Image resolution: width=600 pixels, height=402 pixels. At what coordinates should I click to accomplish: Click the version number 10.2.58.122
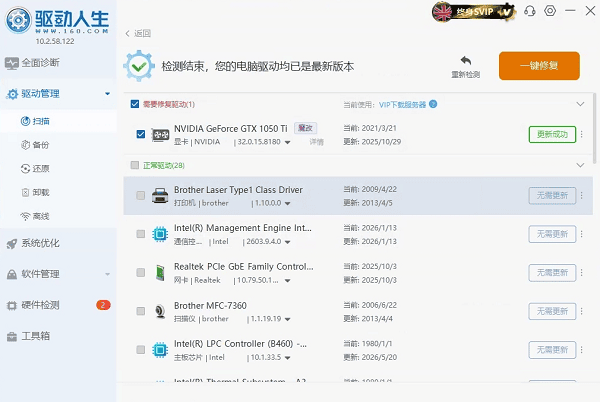55,41
